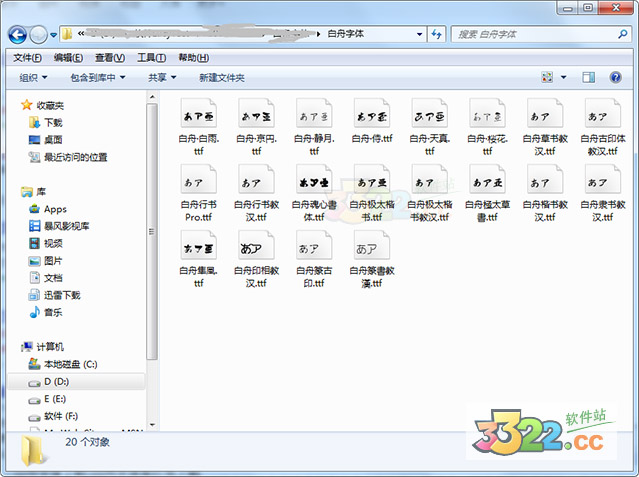Select font file 白舟印相教汉.ttf
The image size is (639, 477).
(256, 259)
